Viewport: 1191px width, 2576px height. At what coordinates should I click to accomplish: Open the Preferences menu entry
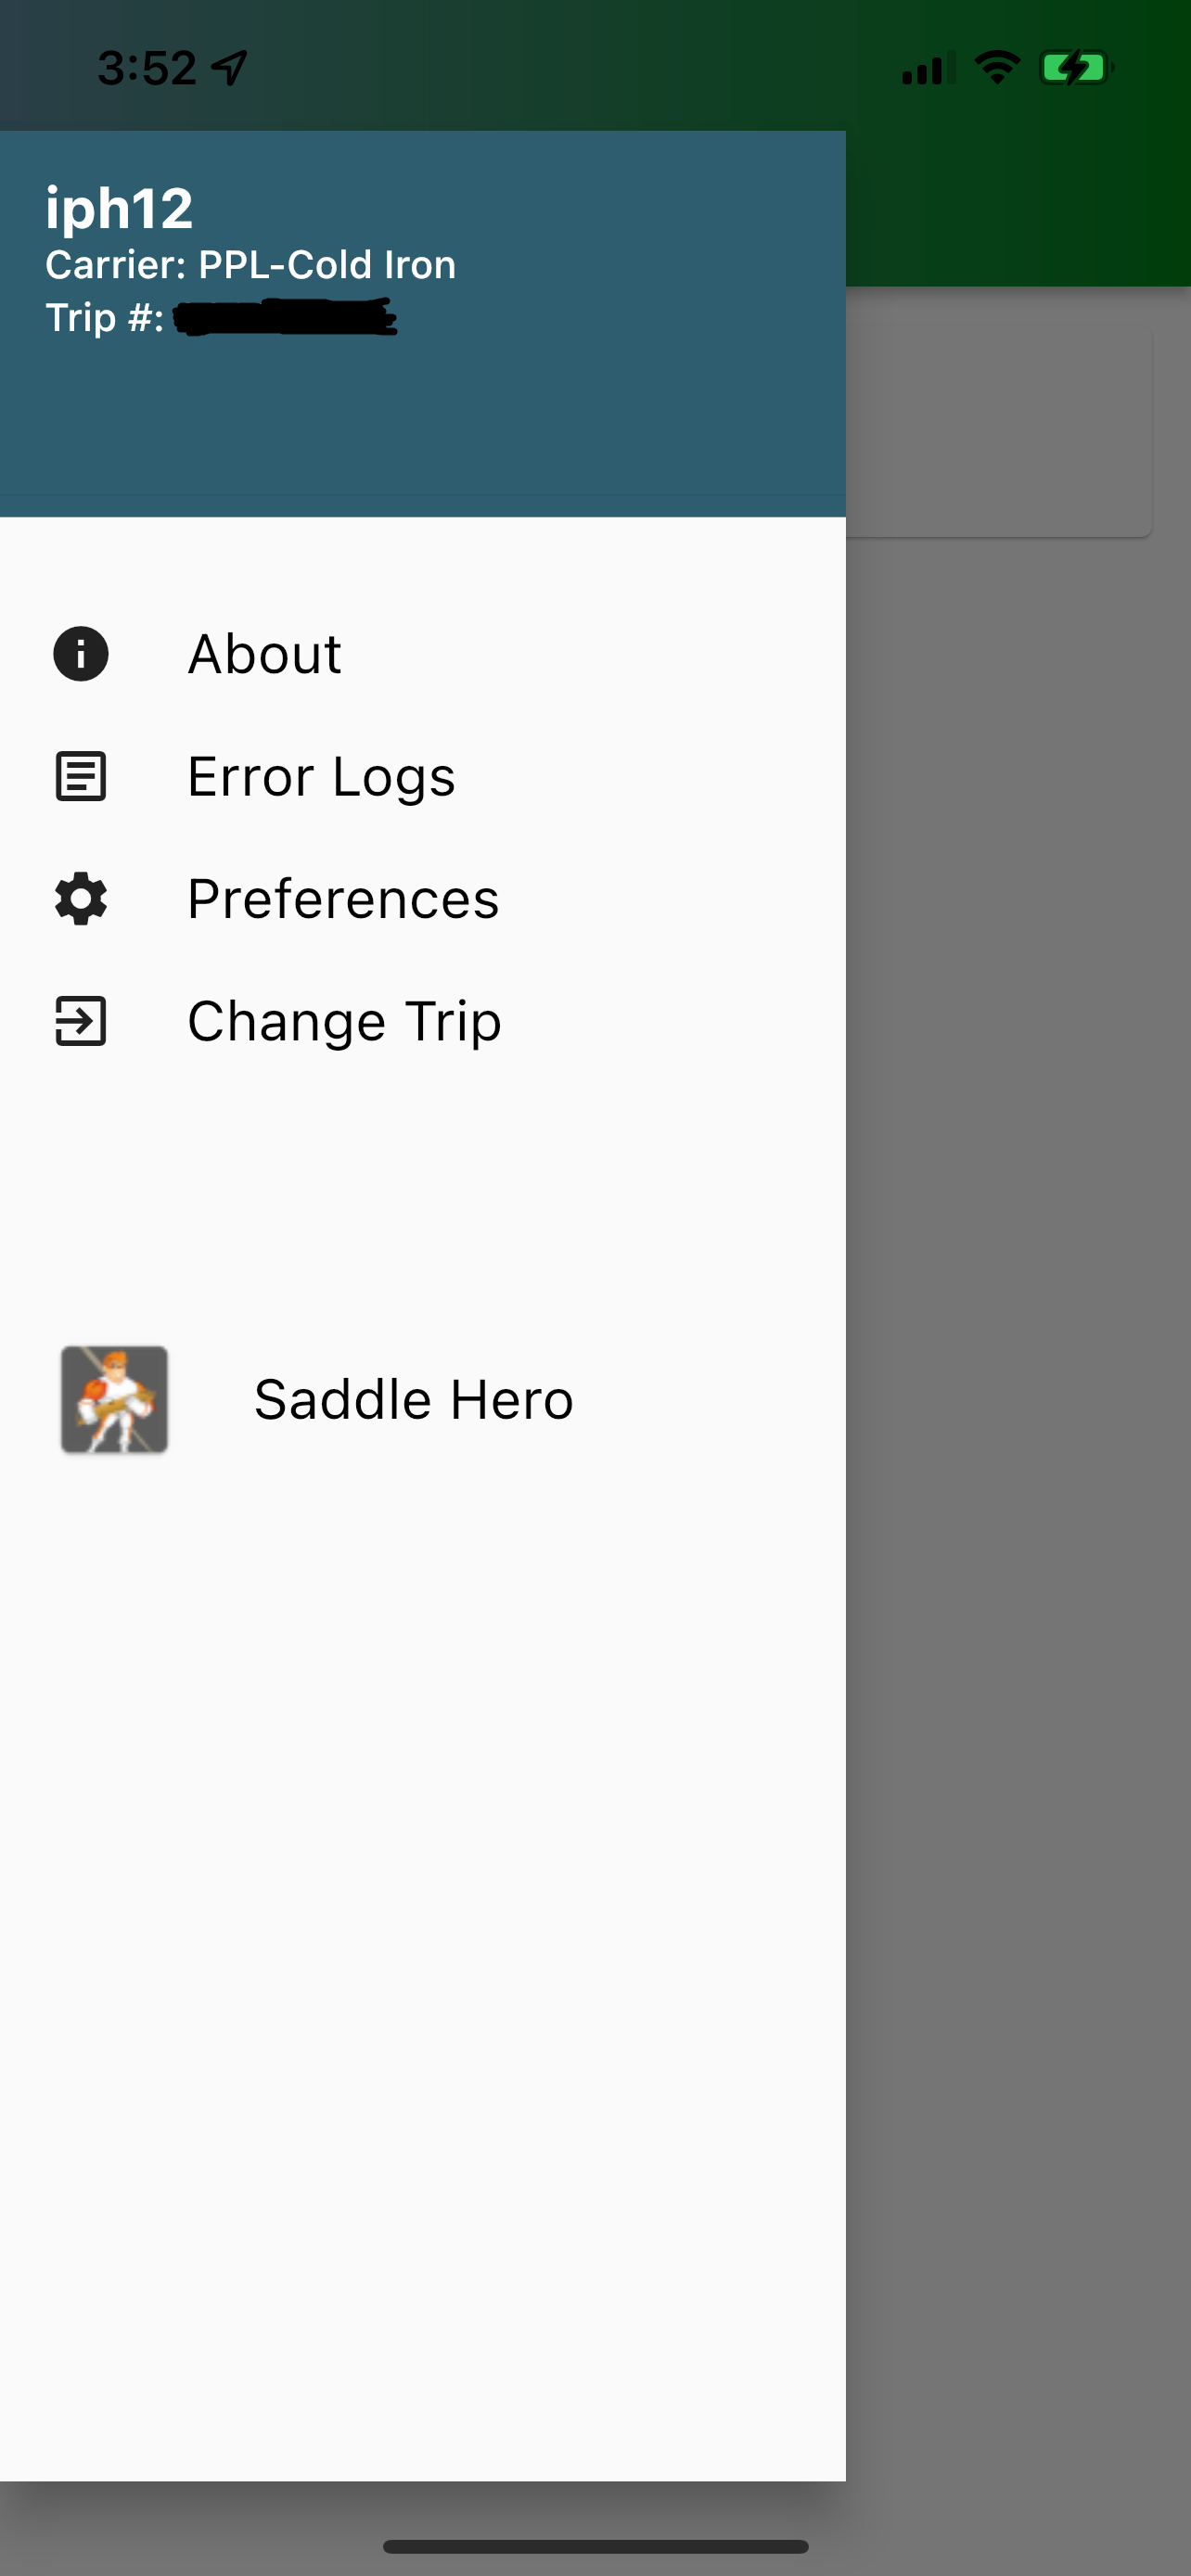(x=423, y=899)
